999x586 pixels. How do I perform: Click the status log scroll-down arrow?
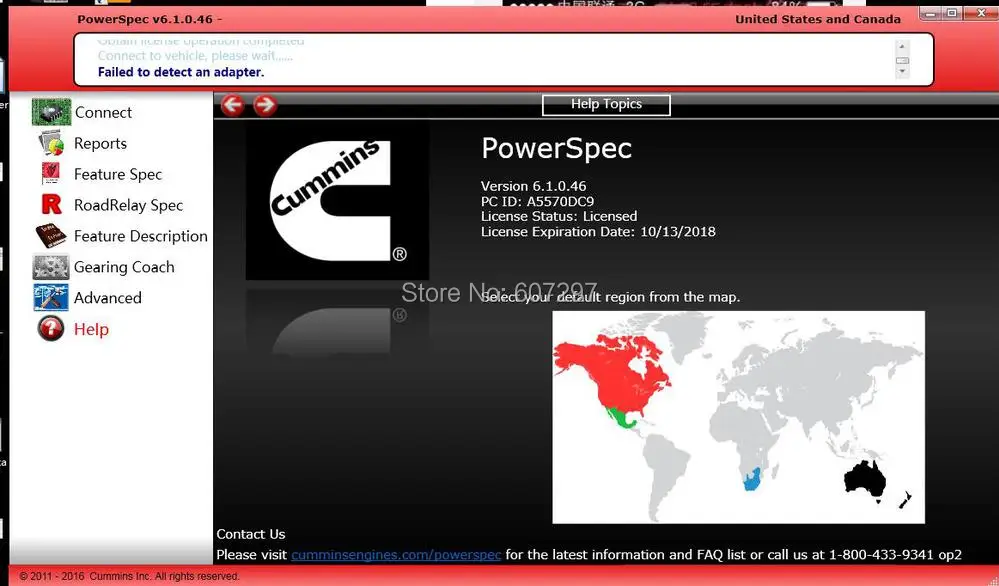tap(902, 72)
